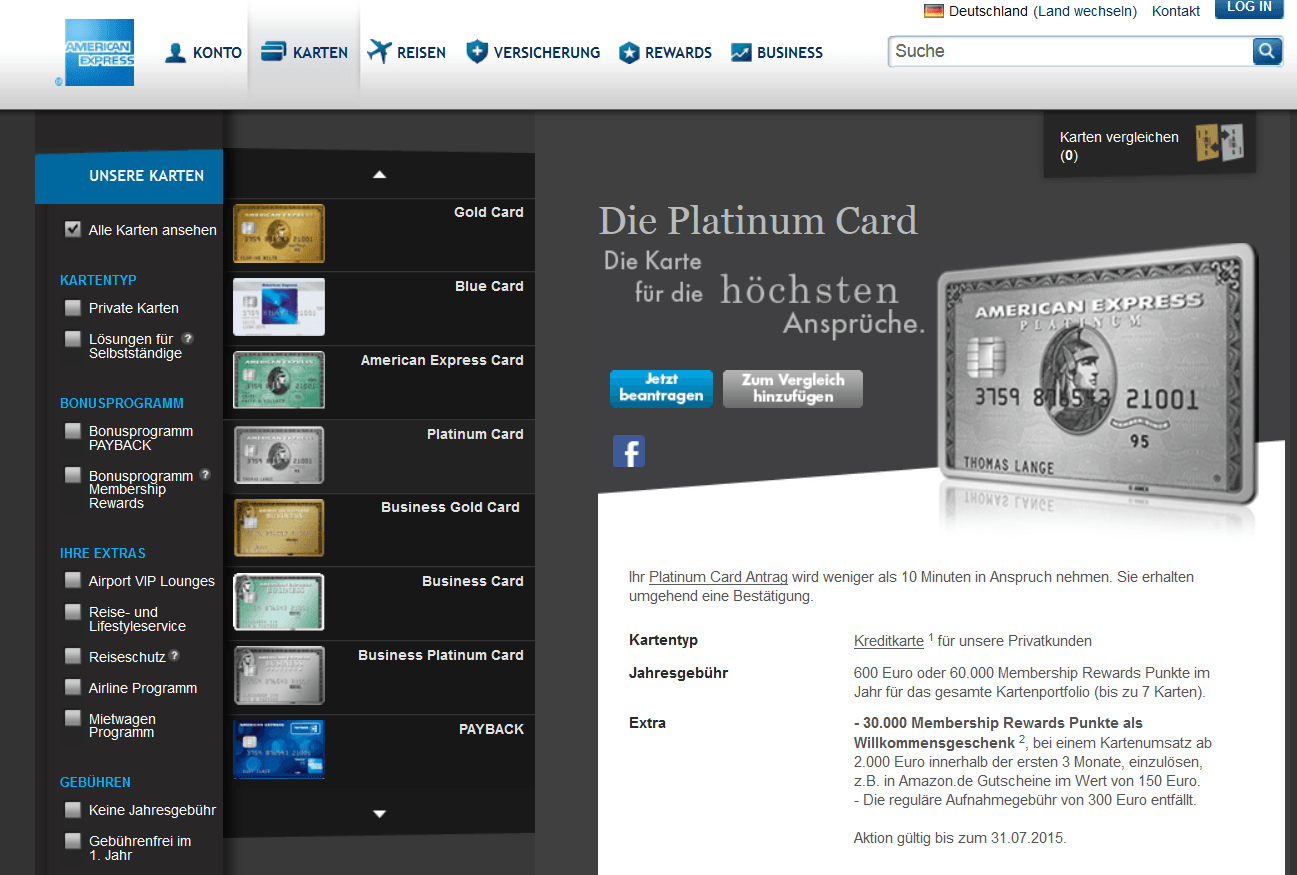Select the PAYBACK card thumbnail
The height and width of the screenshot is (875, 1297).
(x=279, y=749)
